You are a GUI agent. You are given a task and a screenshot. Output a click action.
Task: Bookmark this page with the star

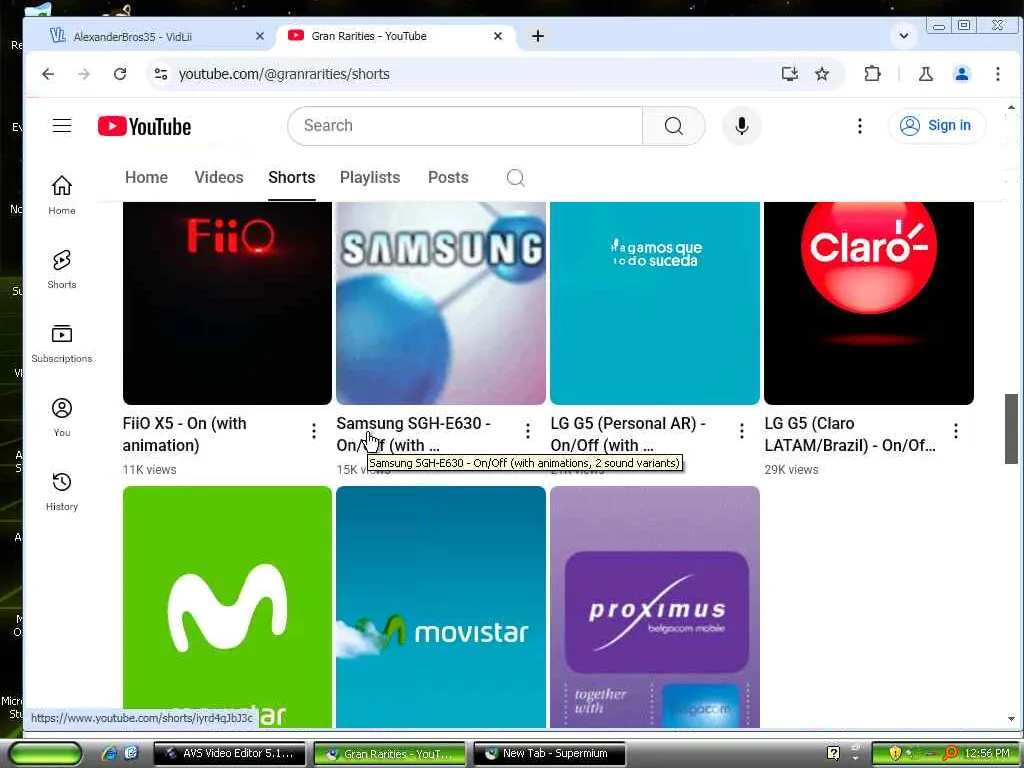pyautogui.click(x=822, y=74)
